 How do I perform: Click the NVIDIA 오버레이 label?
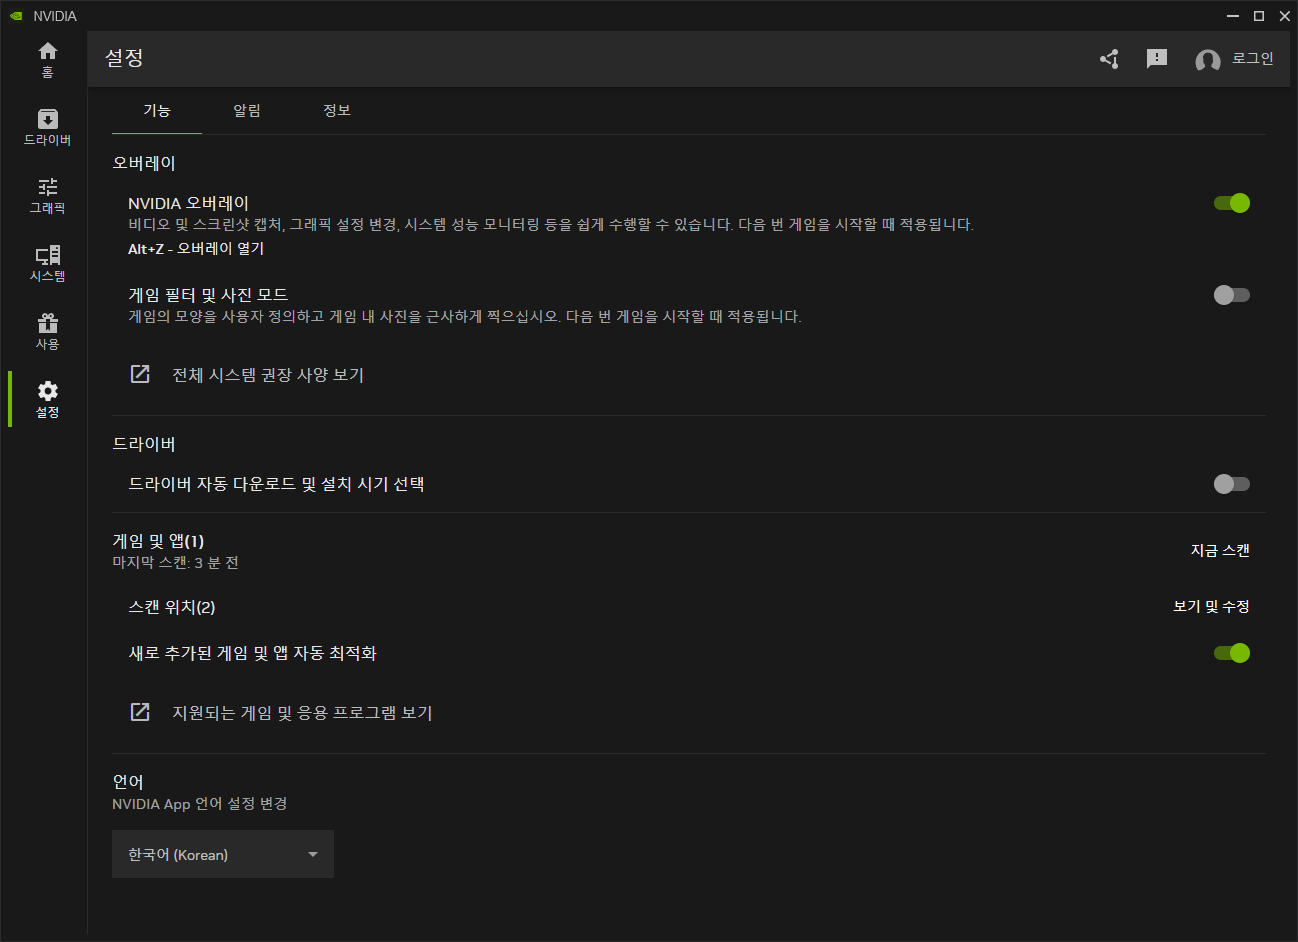(188, 203)
